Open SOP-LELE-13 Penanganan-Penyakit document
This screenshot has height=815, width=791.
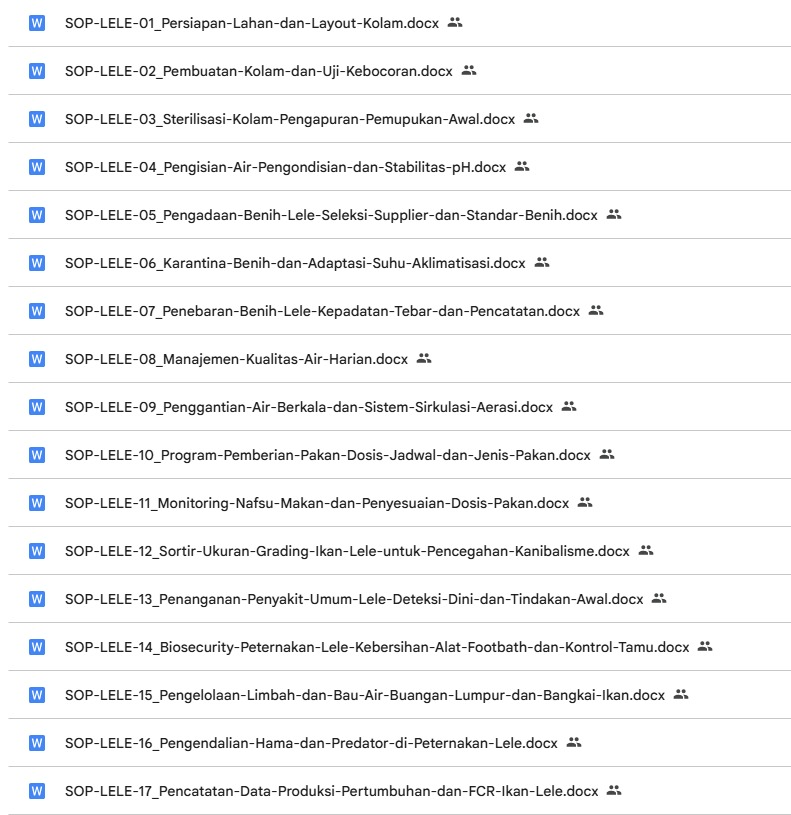(x=353, y=599)
